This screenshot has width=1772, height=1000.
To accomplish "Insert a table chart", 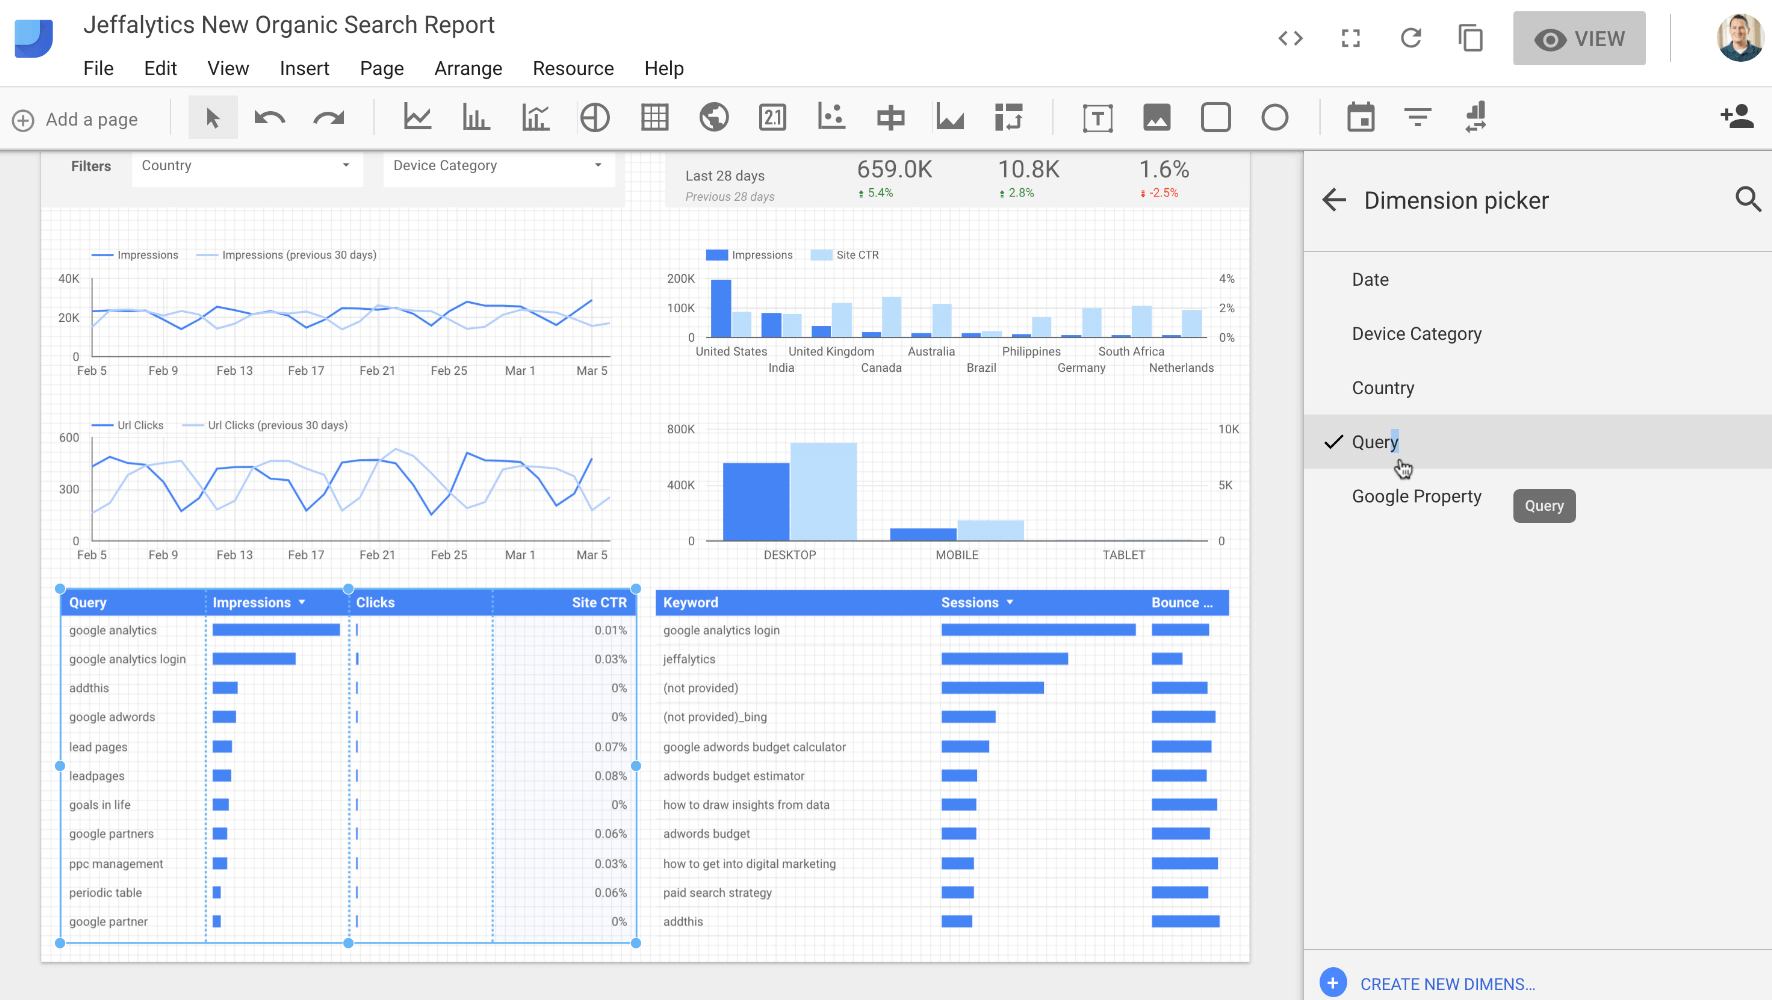I will tap(655, 117).
